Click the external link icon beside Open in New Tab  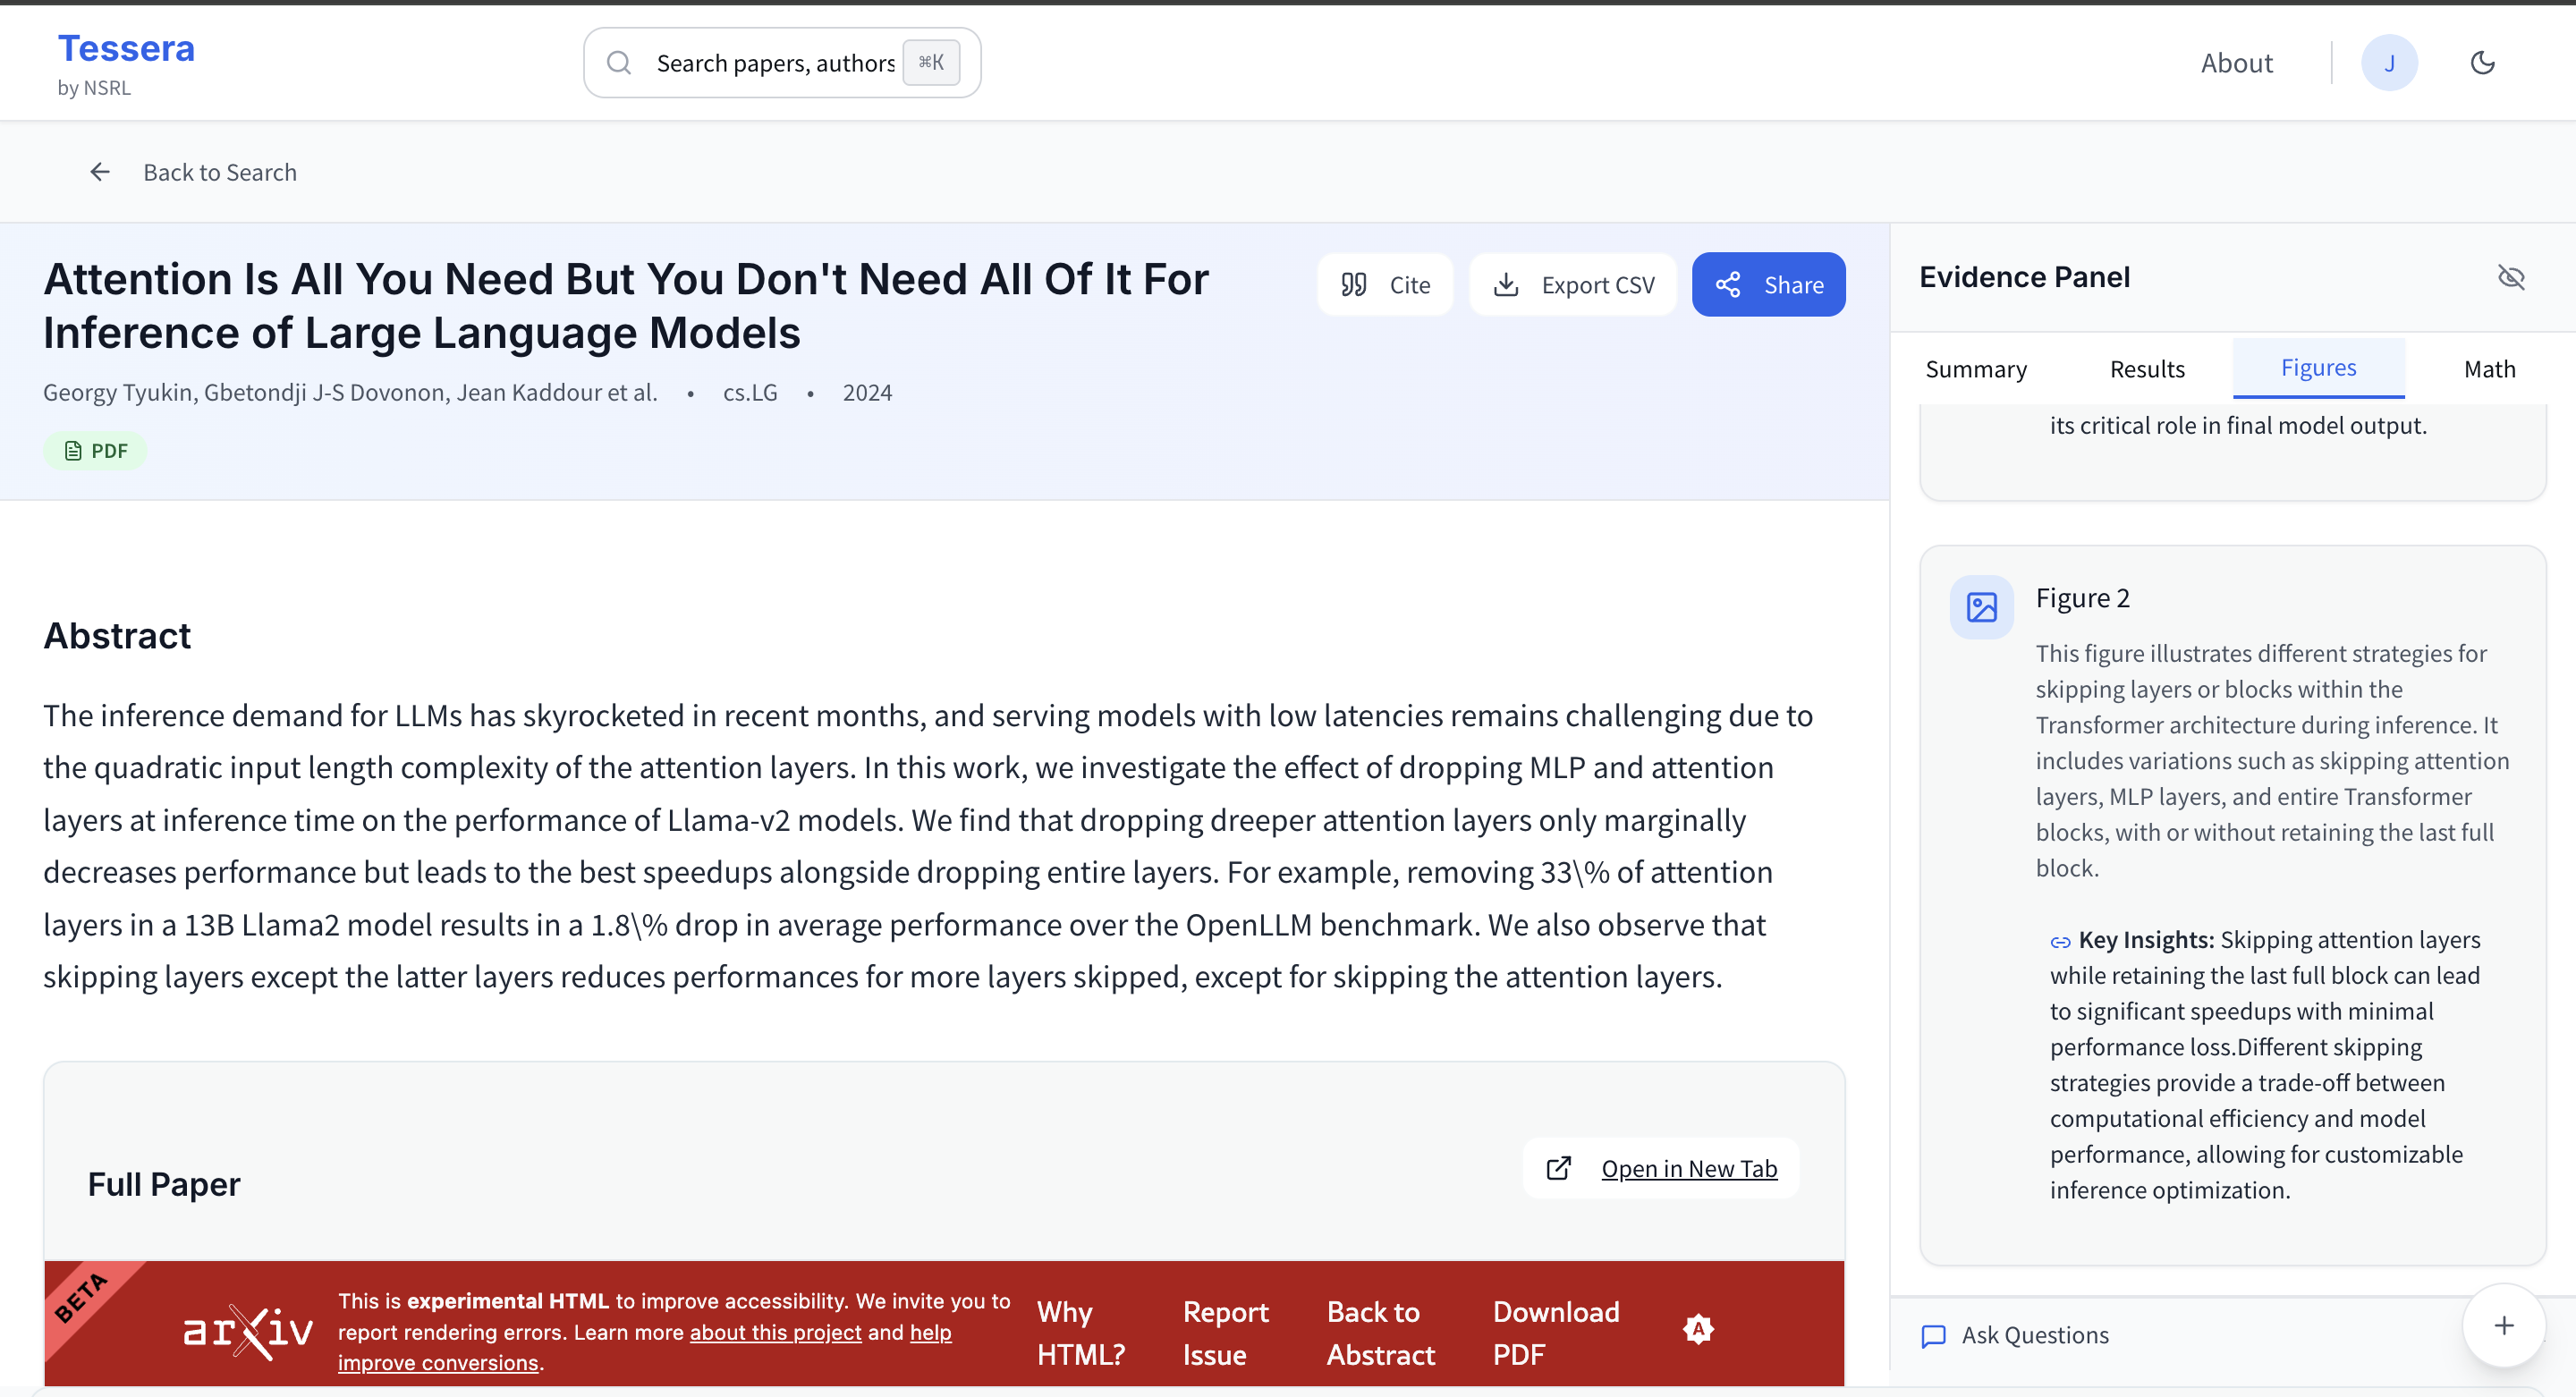click(x=1559, y=1168)
